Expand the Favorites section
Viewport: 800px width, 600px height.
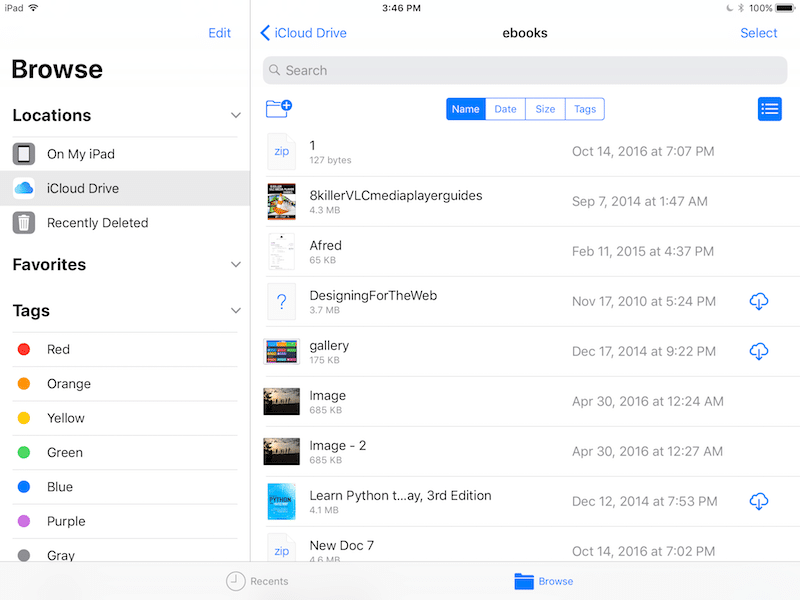click(x=236, y=265)
